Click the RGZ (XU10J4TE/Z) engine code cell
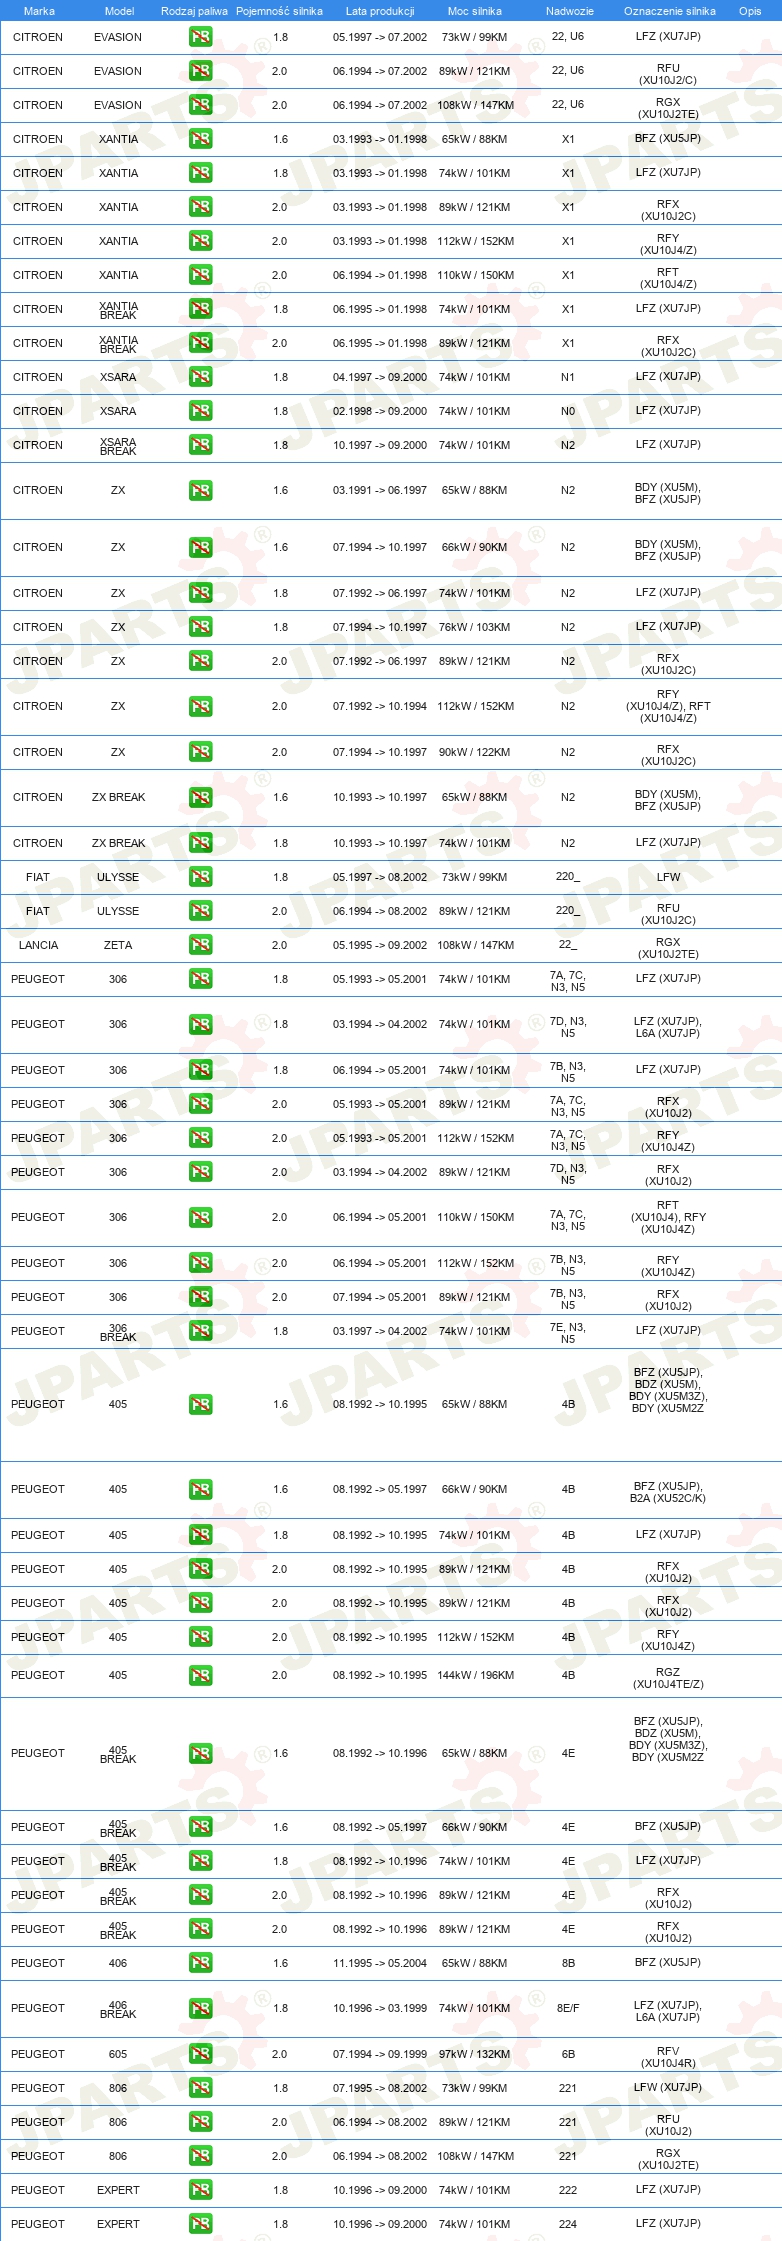 668,1678
